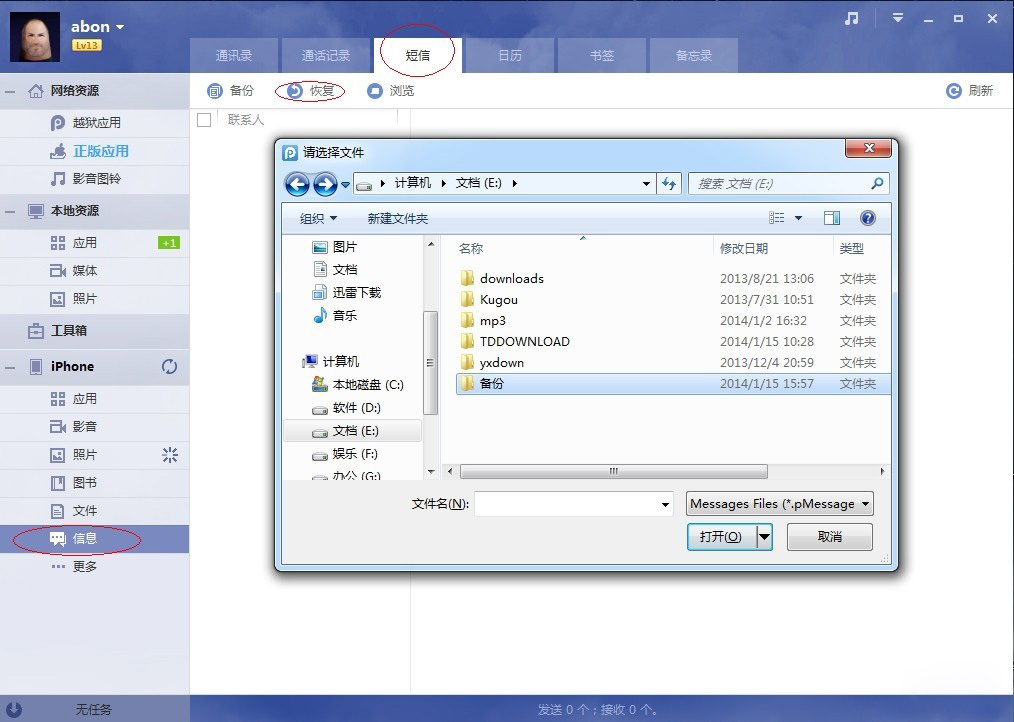Open the abon user account dropdown
This screenshot has height=722, width=1014.
120,27
